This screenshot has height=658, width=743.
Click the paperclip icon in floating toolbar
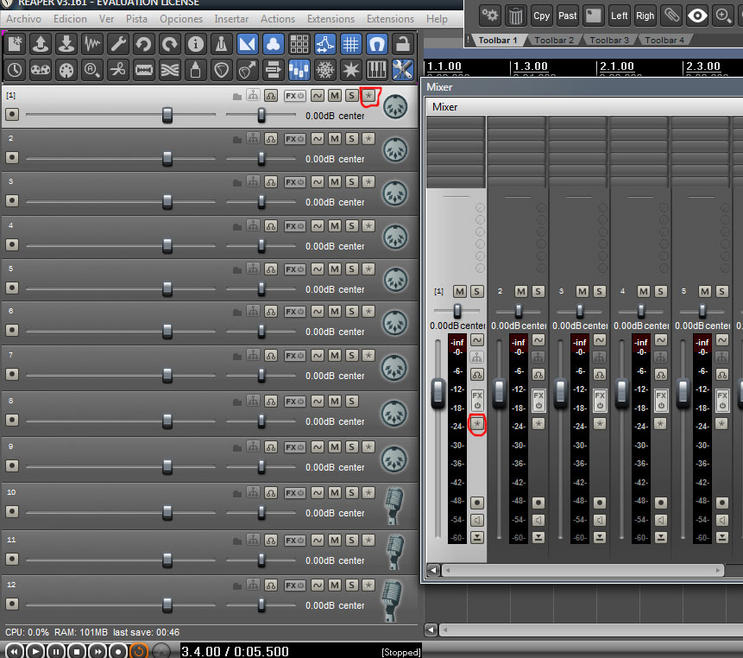[x=672, y=15]
